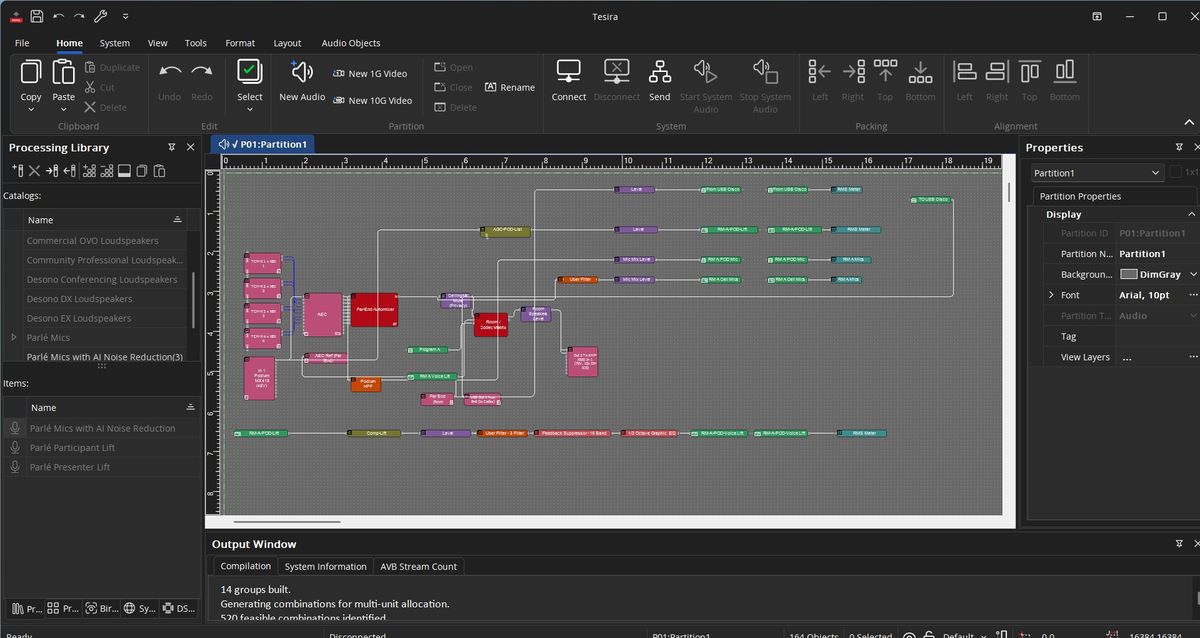The width and height of the screenshot is (1200, 638).
Task: Click the Redo arrow icon
Action: coord(202,72)
